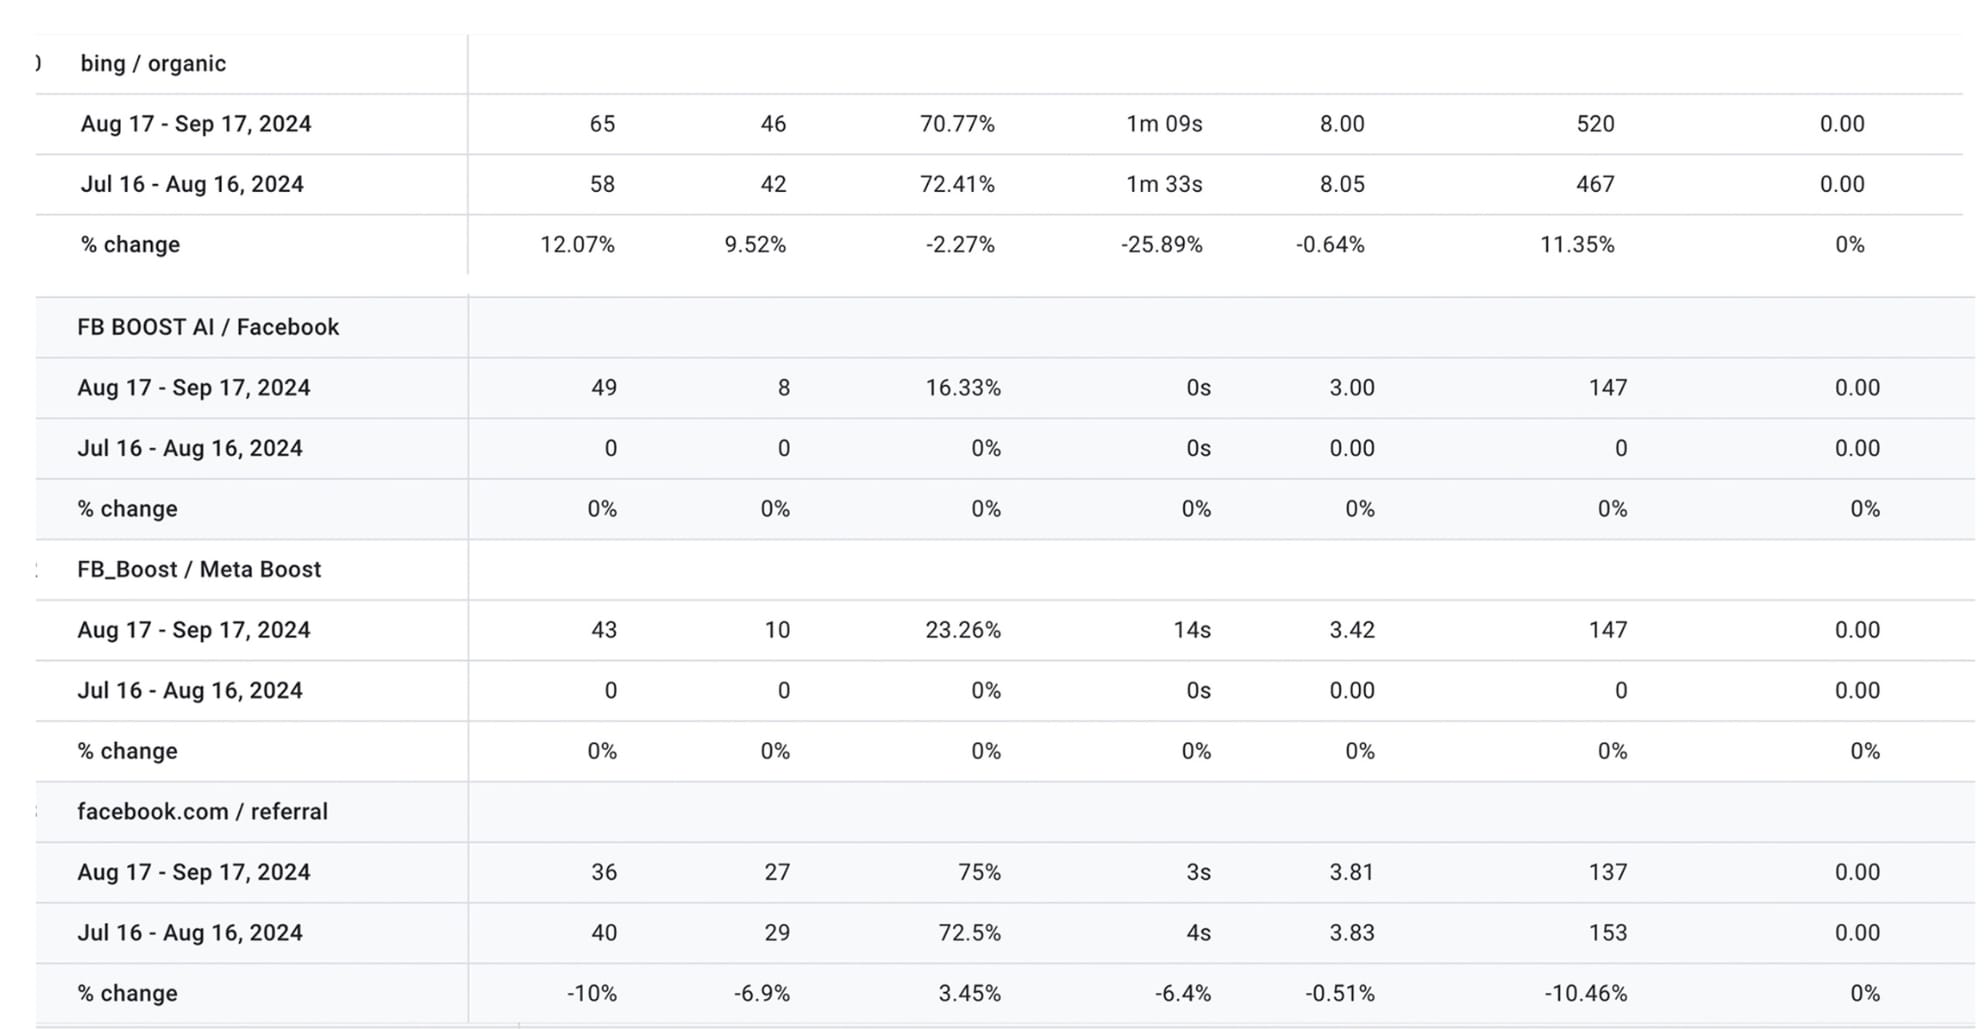Click facebook.com referral's Jul 16 - Aug 16 label
This screenshot has width=1988, height=1029.
tap(190, 933)
